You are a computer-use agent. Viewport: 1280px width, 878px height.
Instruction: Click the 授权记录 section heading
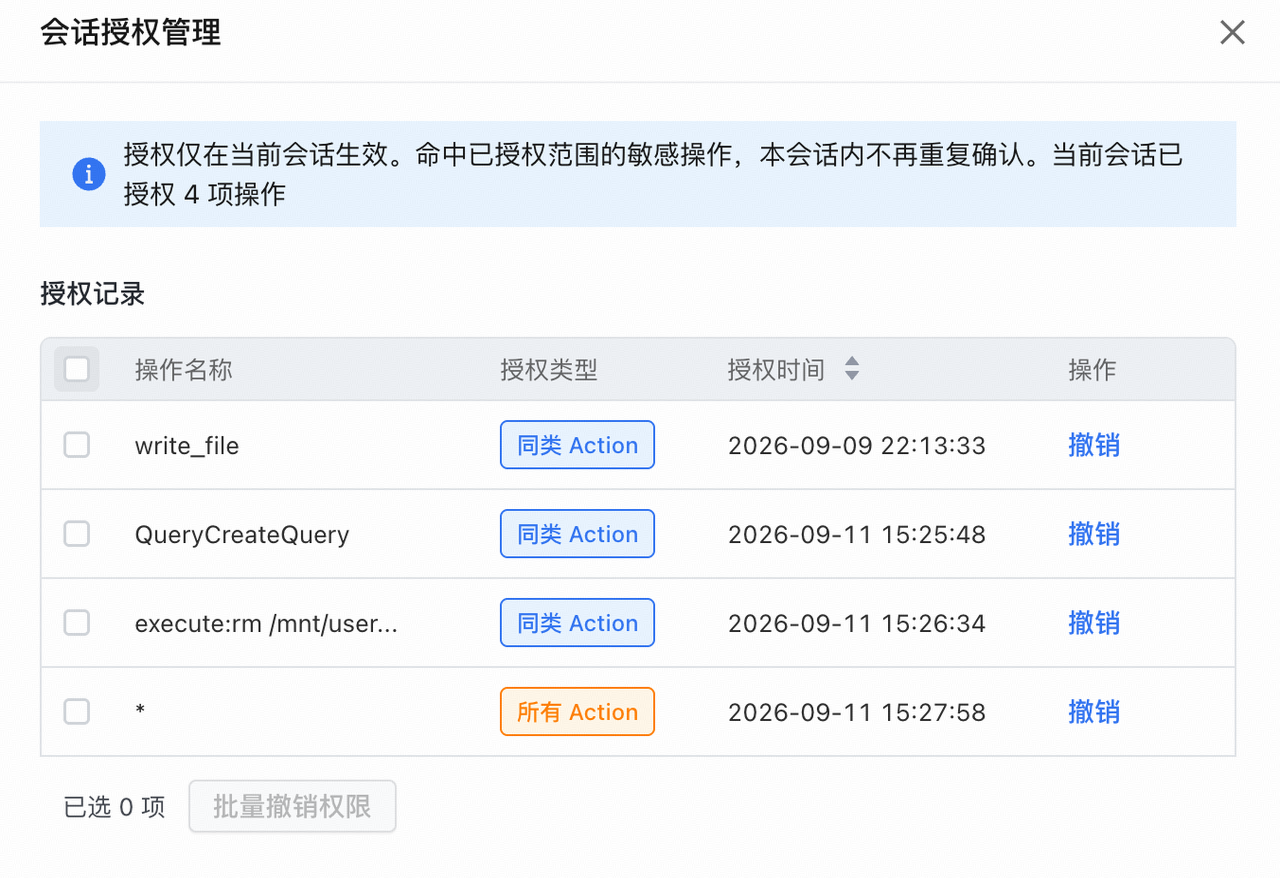tap(93, 293)
